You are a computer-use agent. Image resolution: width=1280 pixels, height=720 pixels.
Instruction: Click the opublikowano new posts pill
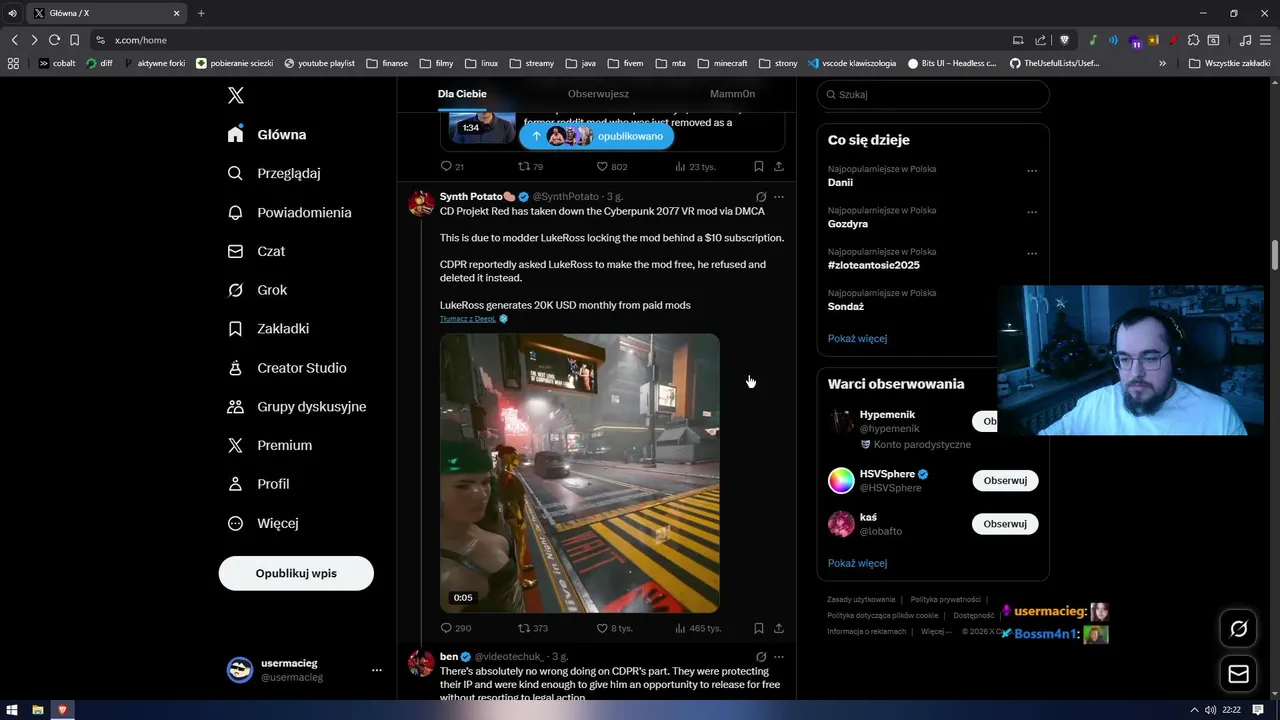(x=596, y=136)
